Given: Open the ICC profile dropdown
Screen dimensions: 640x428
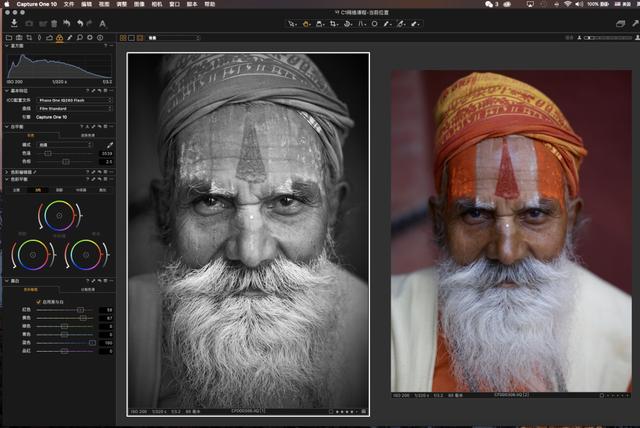Looking at the screenshot, I should click(74, 100).
